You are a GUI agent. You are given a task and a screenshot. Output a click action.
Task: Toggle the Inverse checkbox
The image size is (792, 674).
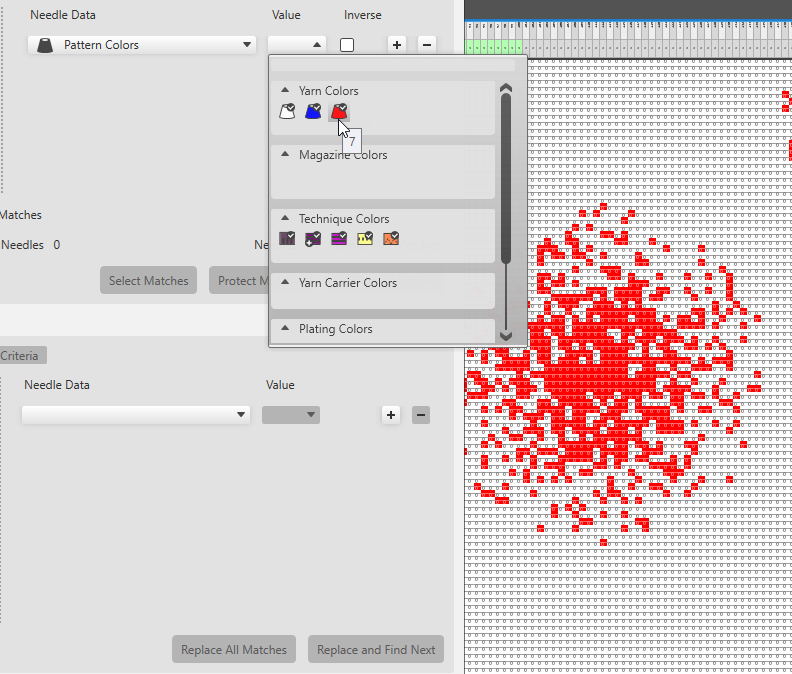(347, 45)
